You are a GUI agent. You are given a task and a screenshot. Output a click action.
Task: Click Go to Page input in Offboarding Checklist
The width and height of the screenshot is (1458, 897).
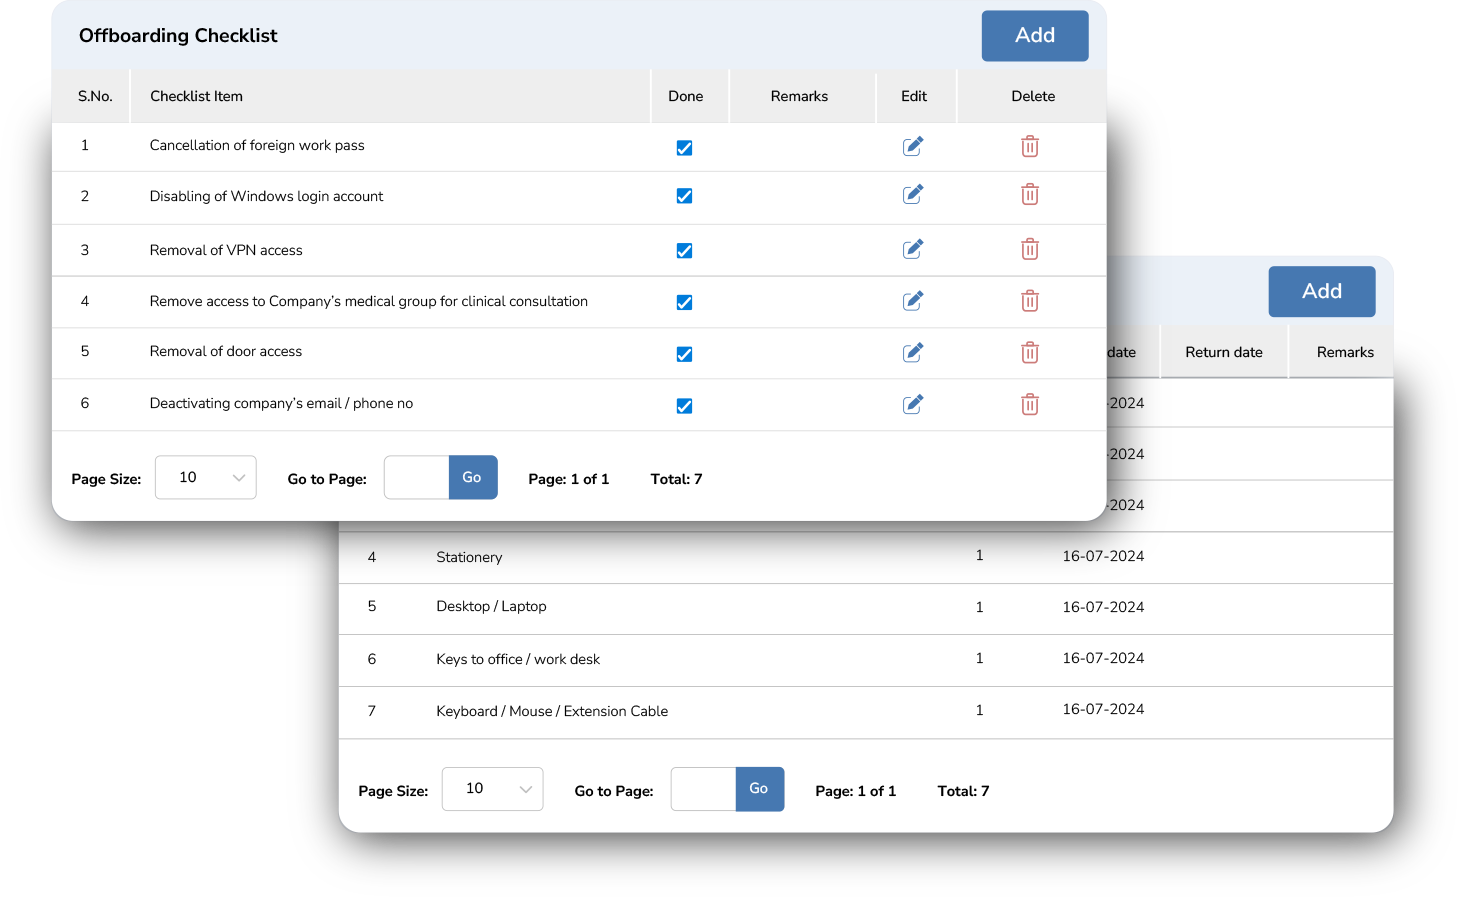point(416,478)
